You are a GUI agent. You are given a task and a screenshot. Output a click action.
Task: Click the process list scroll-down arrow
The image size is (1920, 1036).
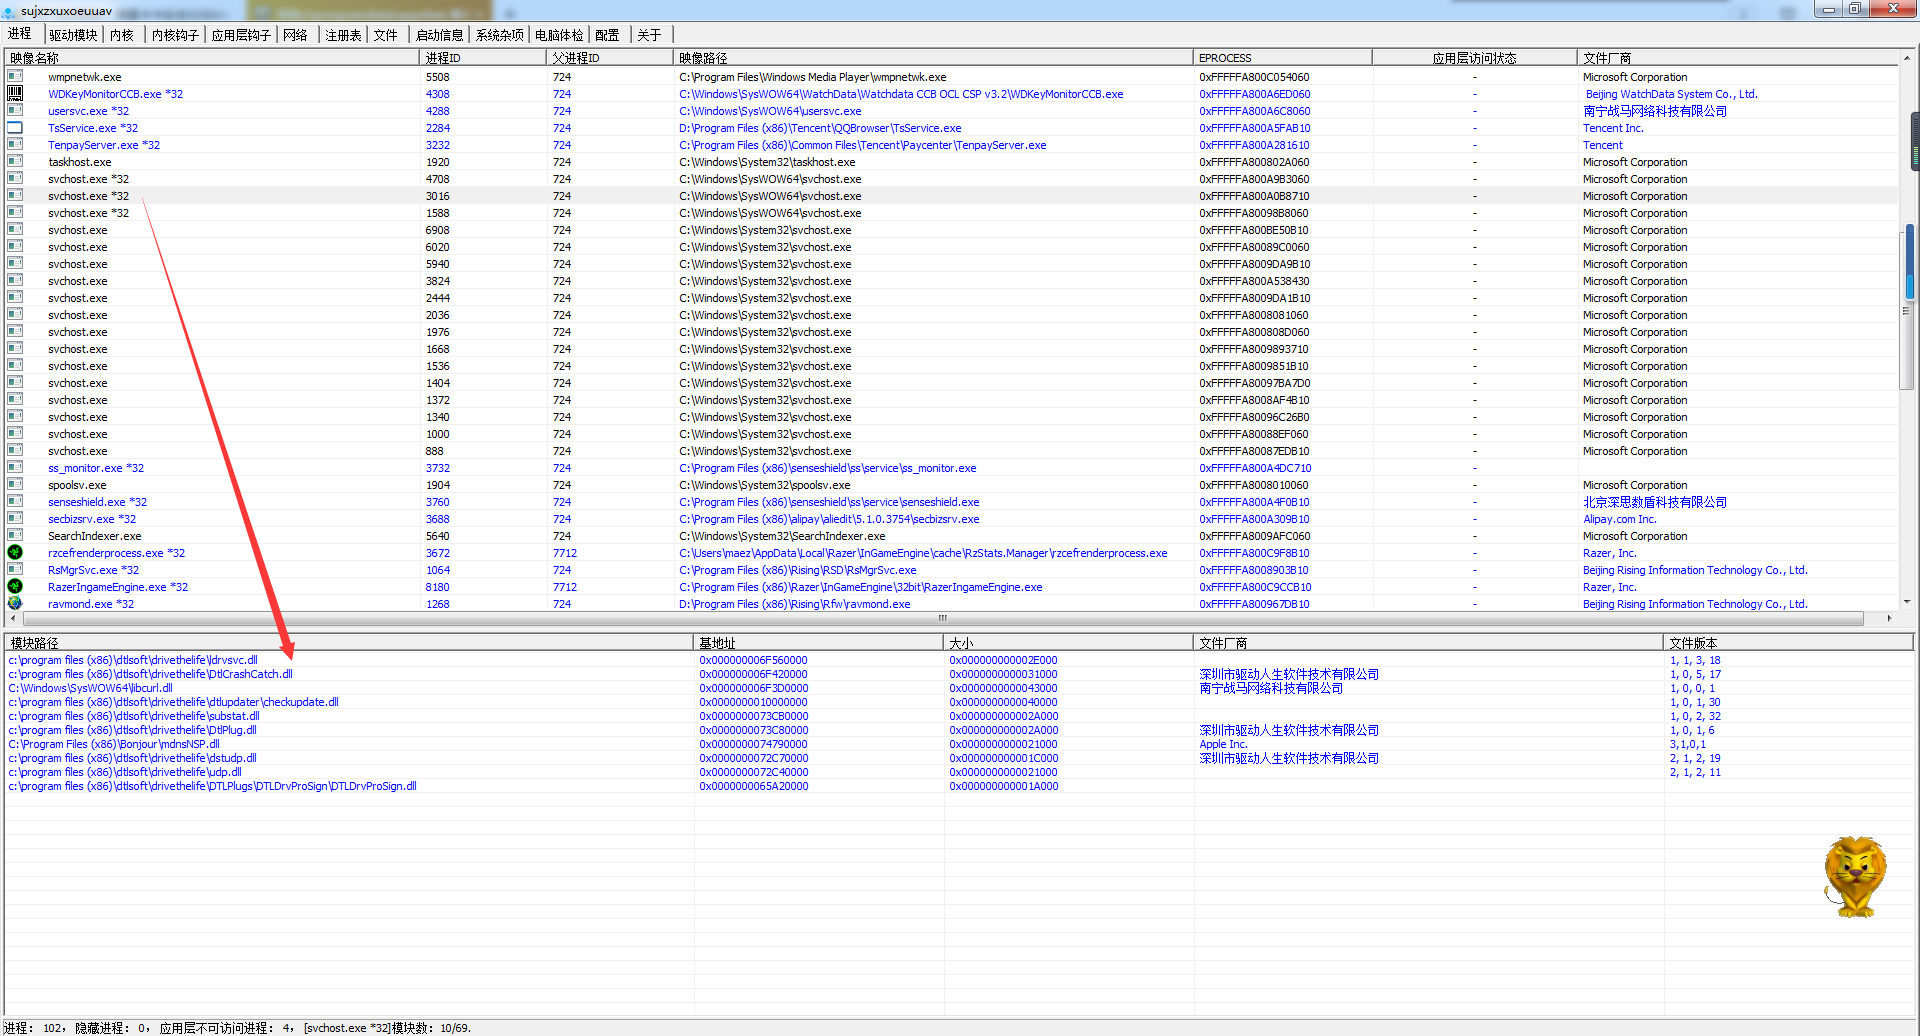1908,602
